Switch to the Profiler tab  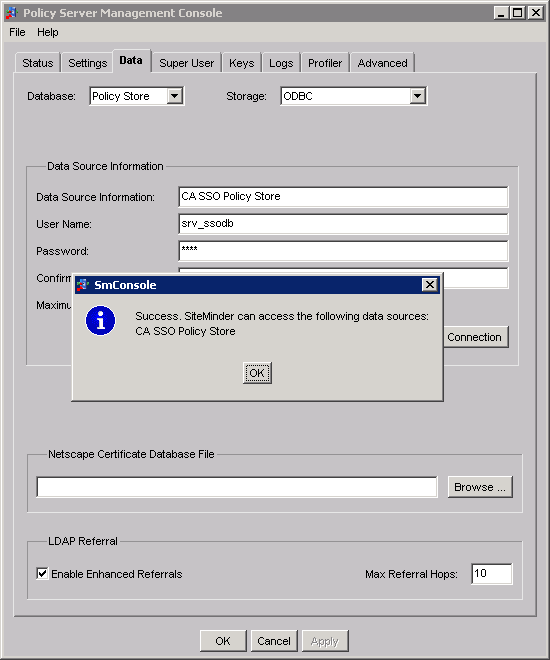pyautogui.click(x=325, y=63)
